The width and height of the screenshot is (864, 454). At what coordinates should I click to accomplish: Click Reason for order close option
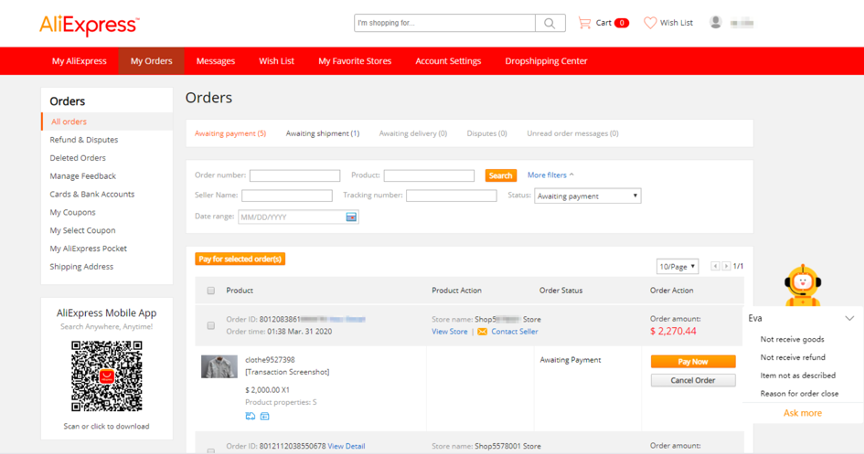[x=800, y=394]
